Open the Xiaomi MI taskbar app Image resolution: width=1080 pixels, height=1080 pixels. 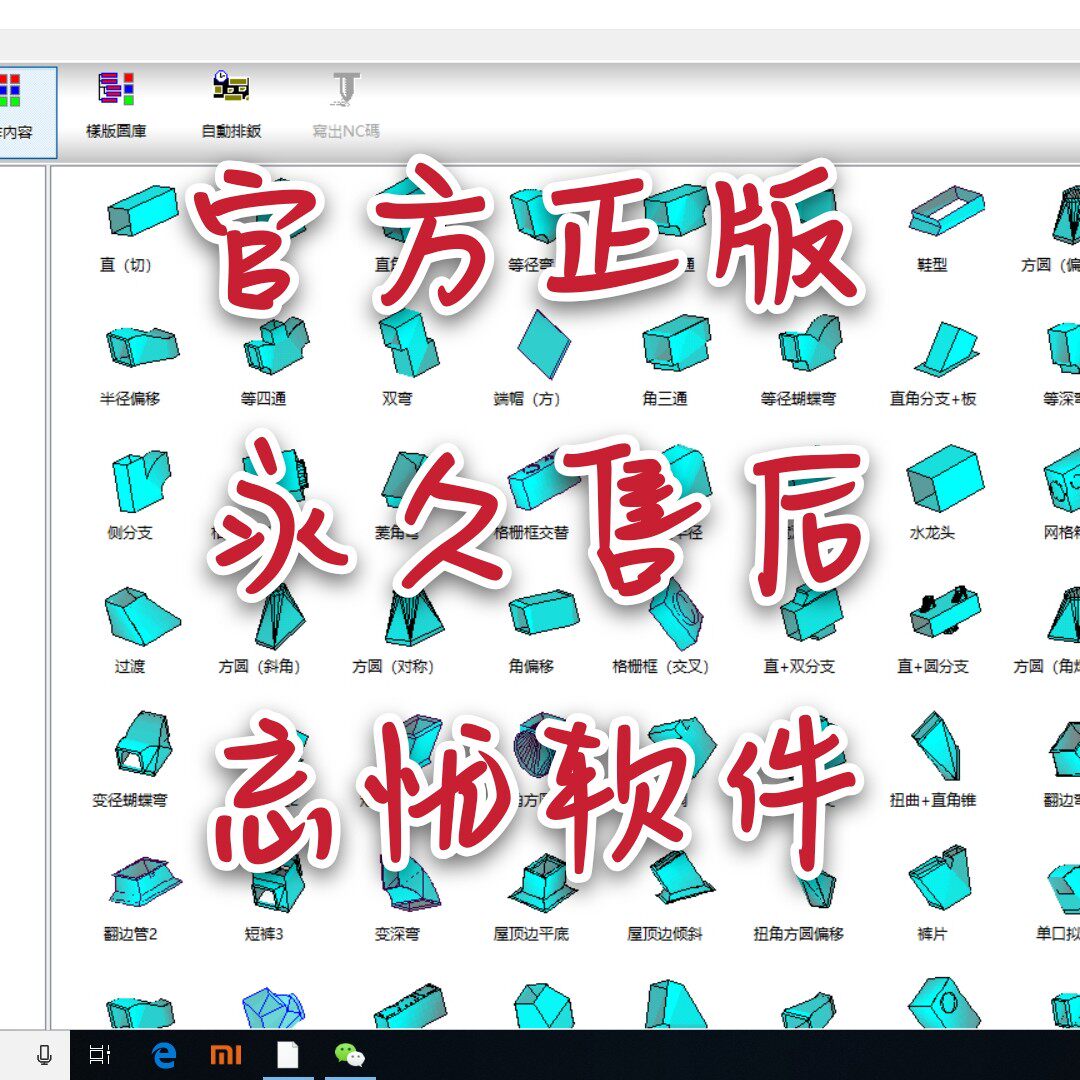tap(226, 1055)
